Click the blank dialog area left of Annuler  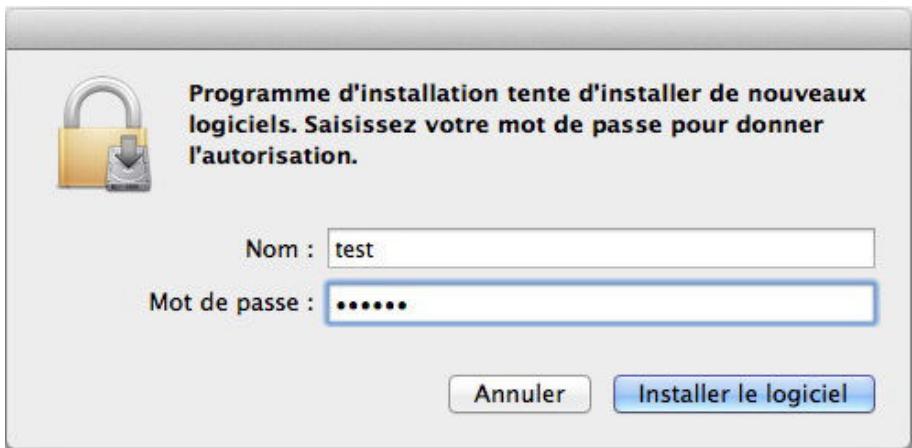[250, 394]
